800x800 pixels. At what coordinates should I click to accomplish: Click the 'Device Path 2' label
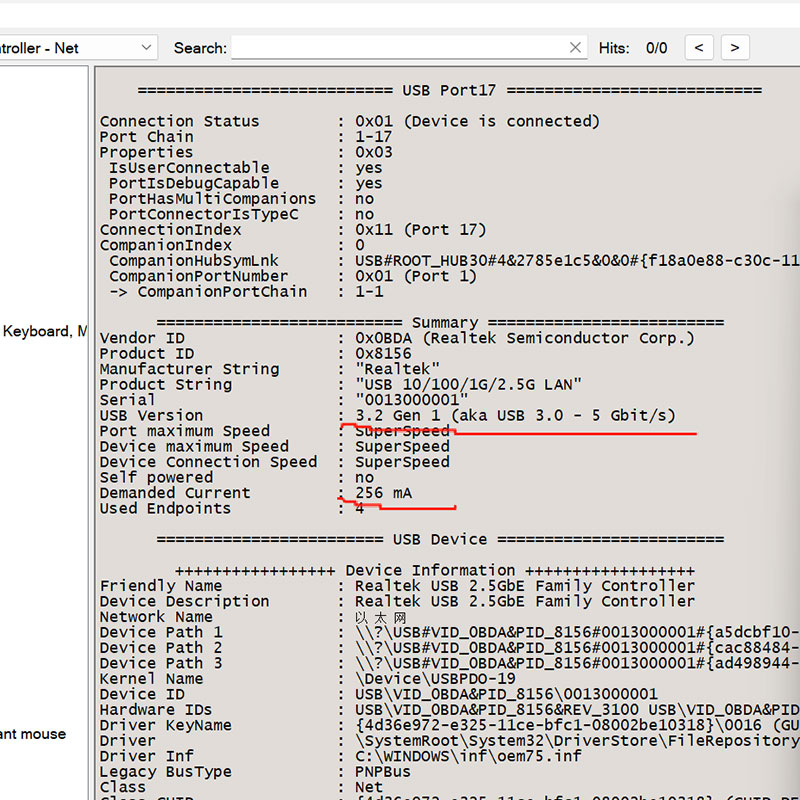pyautogui.click(x=161, y=648)
